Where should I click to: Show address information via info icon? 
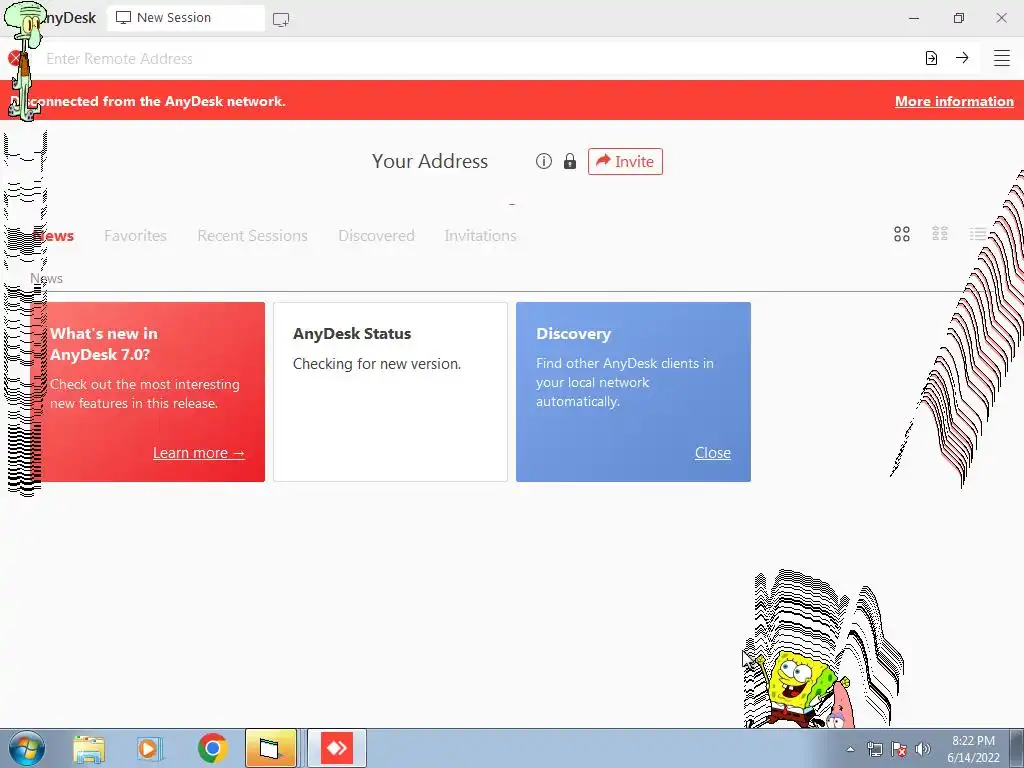pyautogui.click(x=544, y=161)
